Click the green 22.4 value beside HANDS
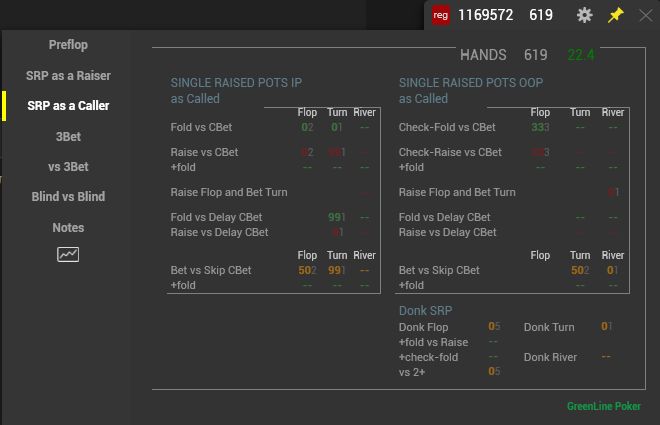 click(581, 55)
